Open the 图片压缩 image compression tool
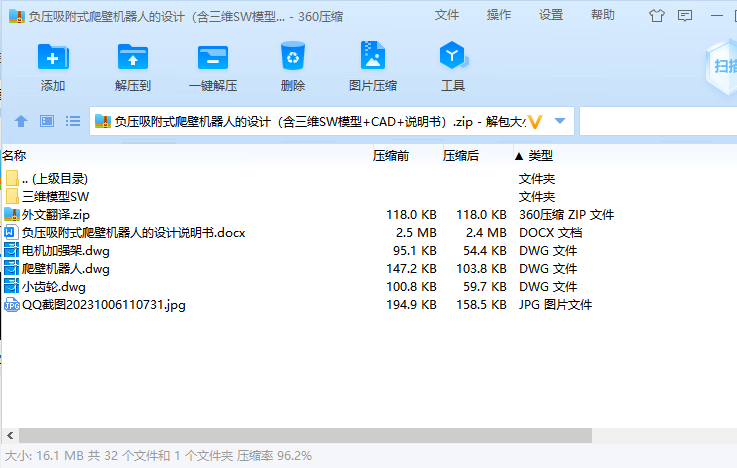 pyautogui.click(x=373, y=55)
